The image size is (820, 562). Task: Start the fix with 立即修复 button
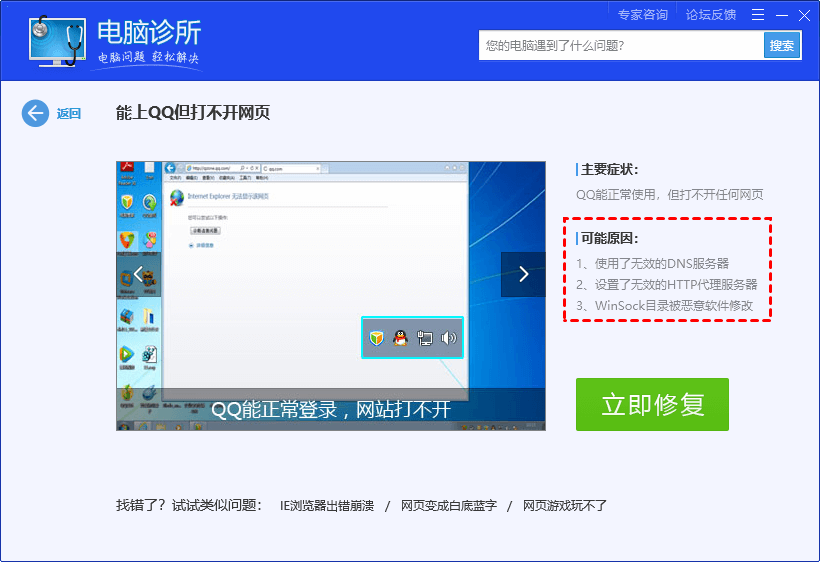tap(652, 404)
